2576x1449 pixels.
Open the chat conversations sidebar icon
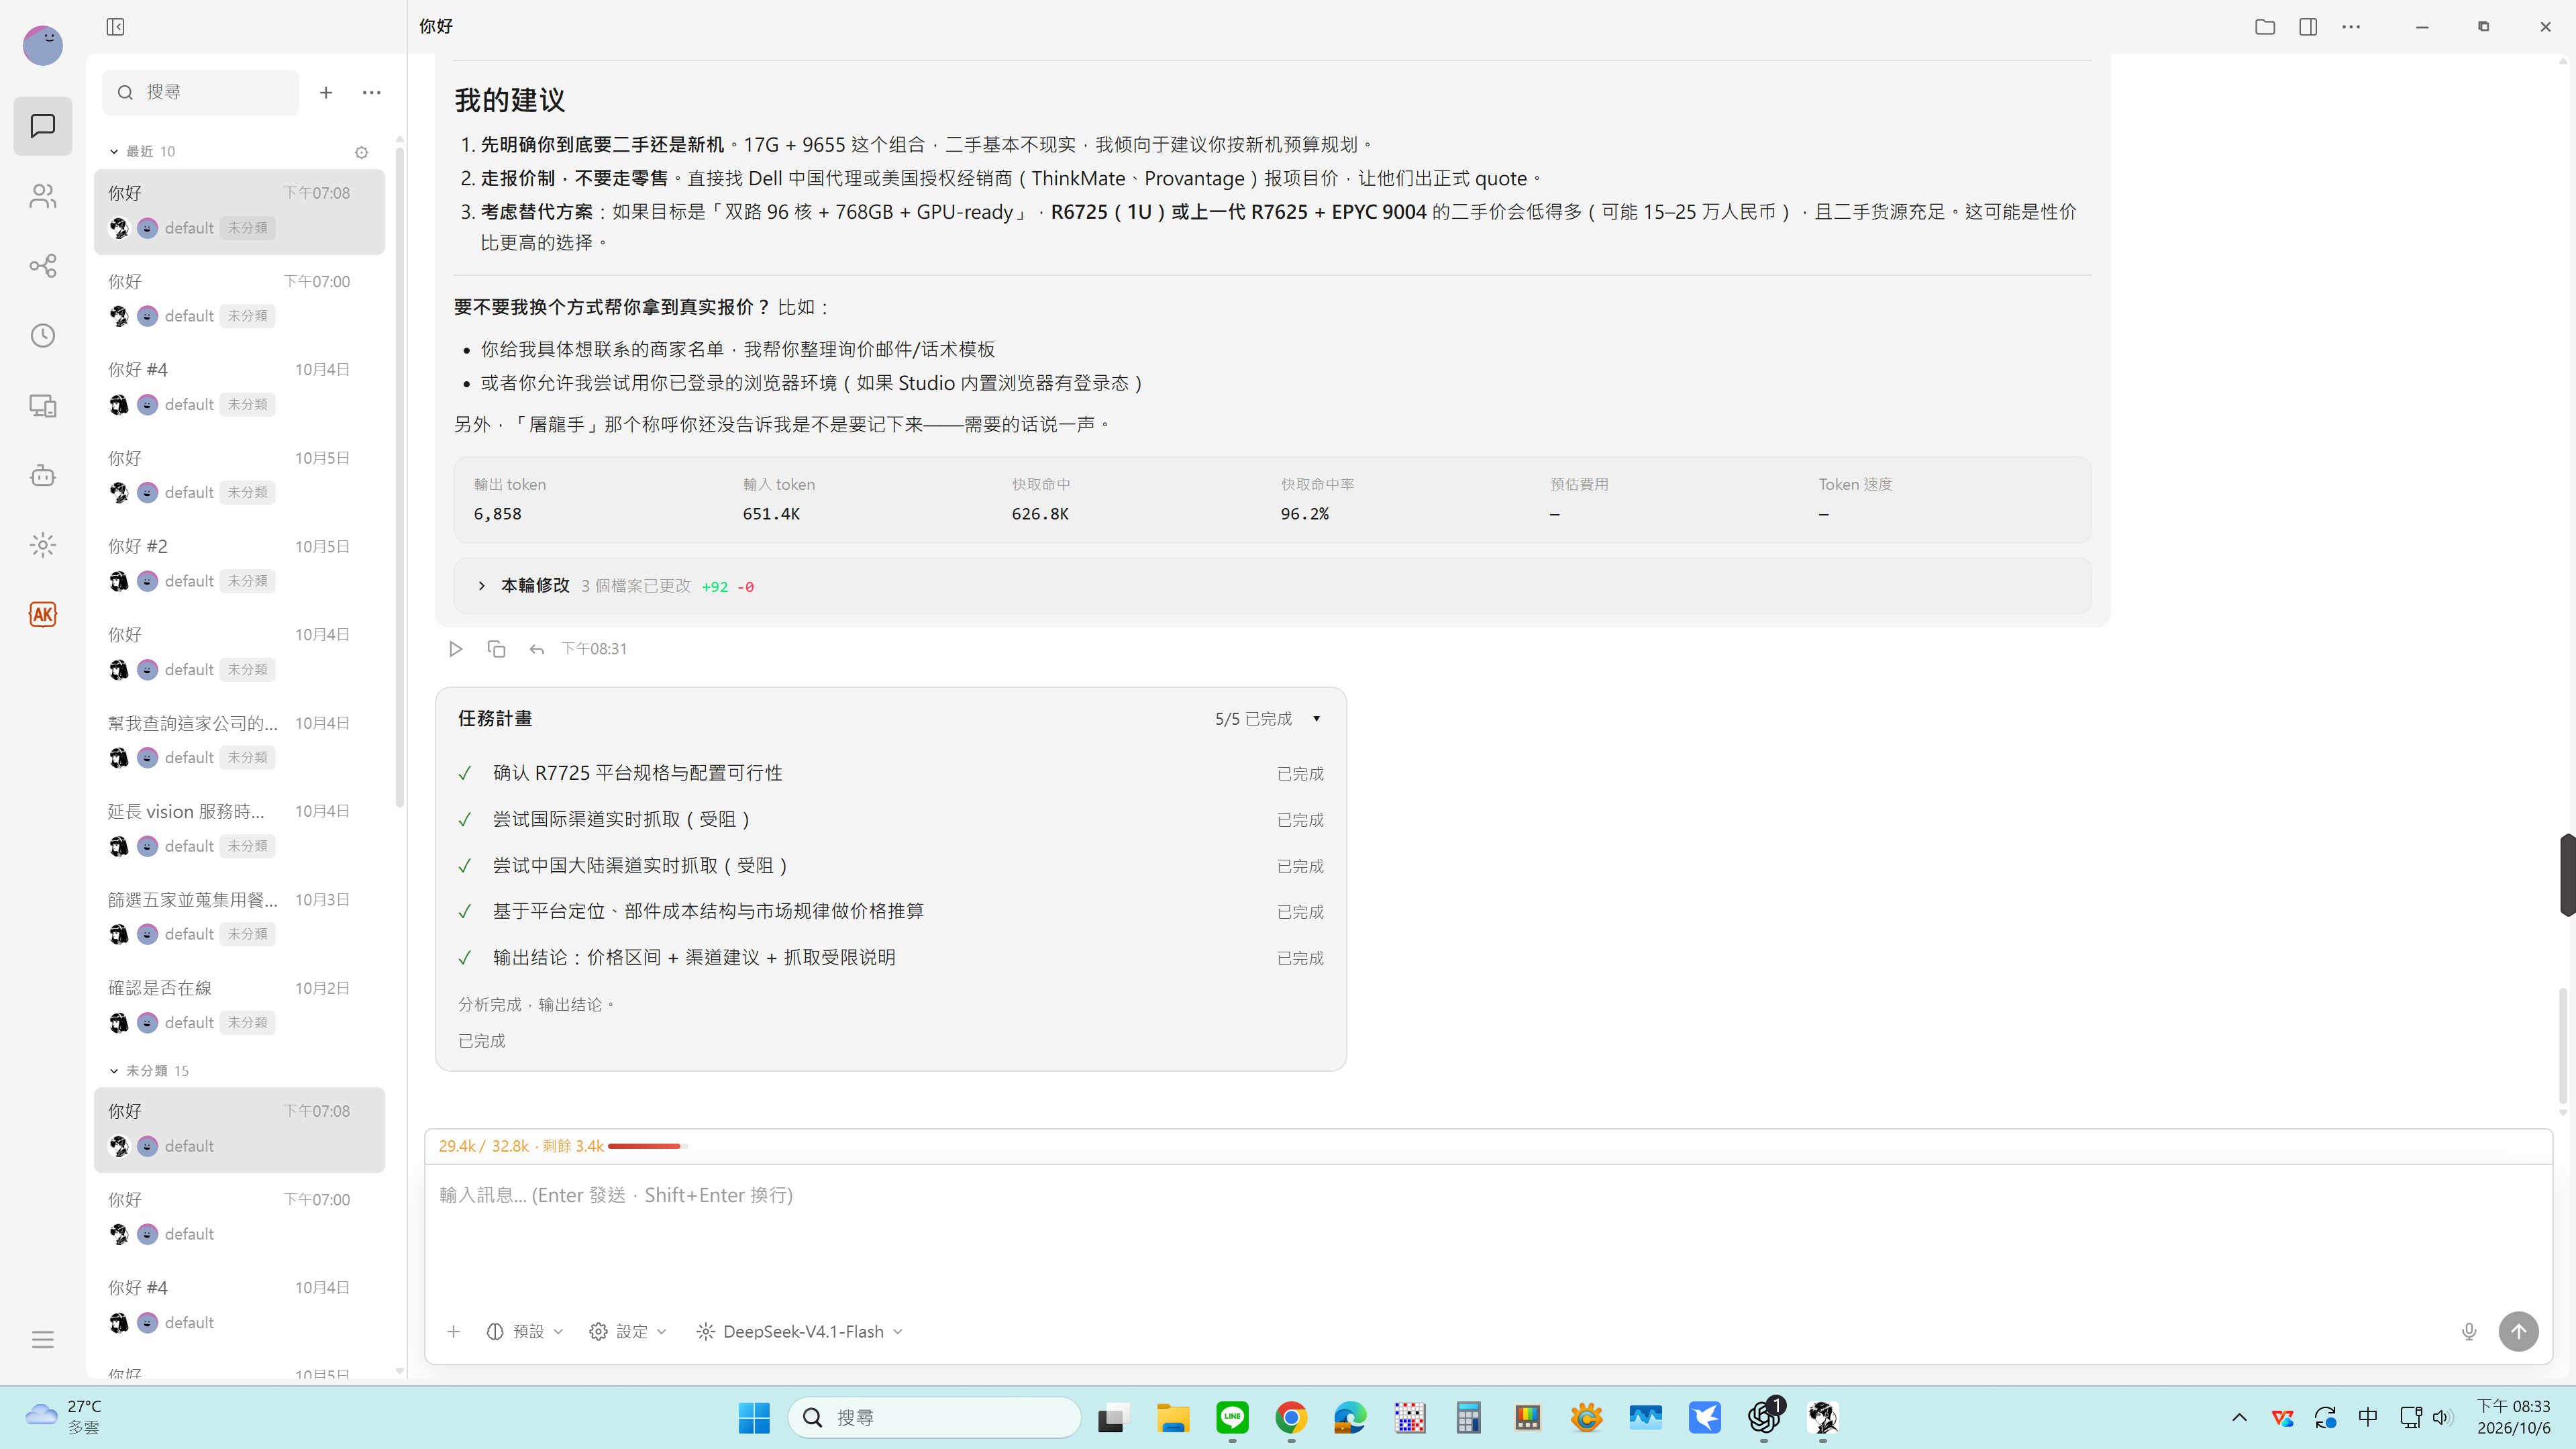click(x=43, y=126)
